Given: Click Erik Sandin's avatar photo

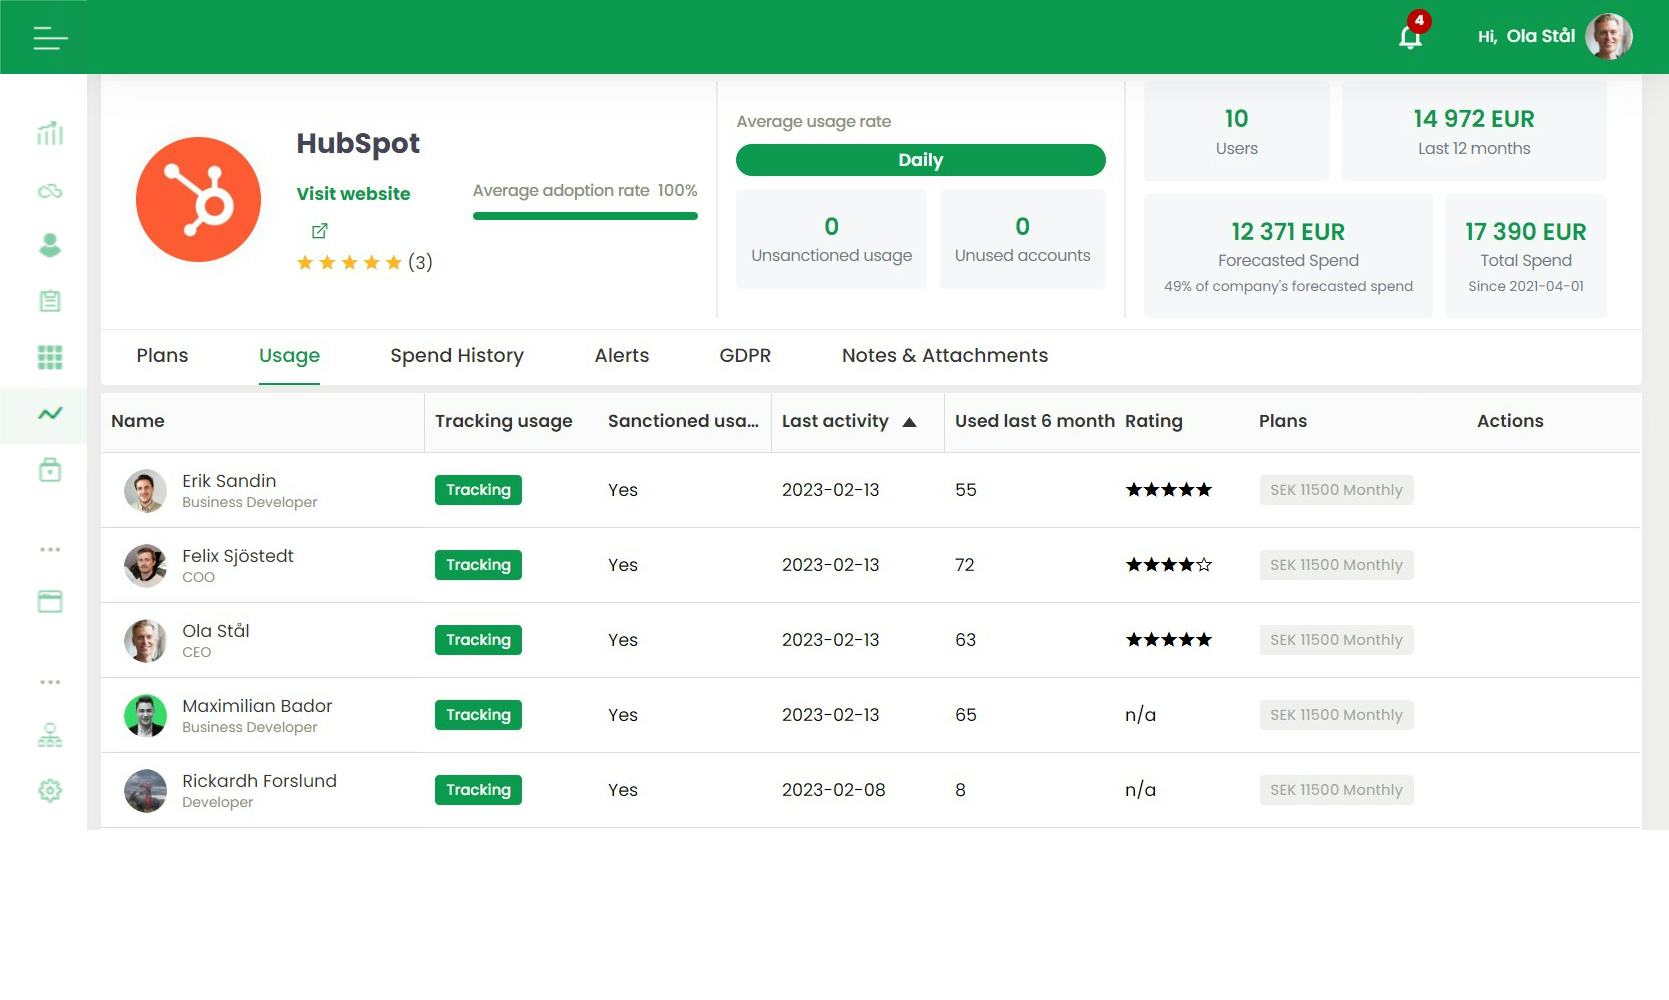Looking at the screenshot, I should (x=145, y=491).
